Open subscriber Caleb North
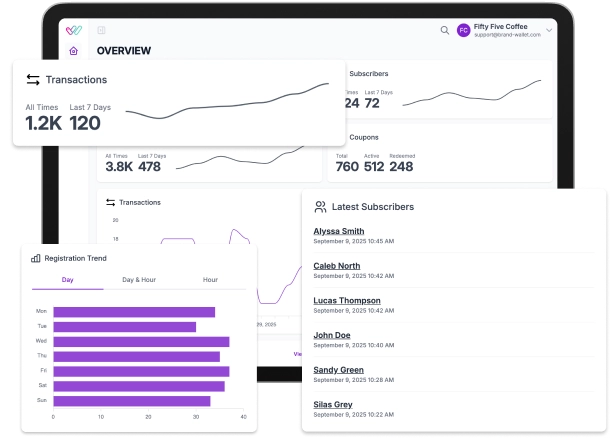This screenshot has width=616, height=441. (x=336, y=265)
